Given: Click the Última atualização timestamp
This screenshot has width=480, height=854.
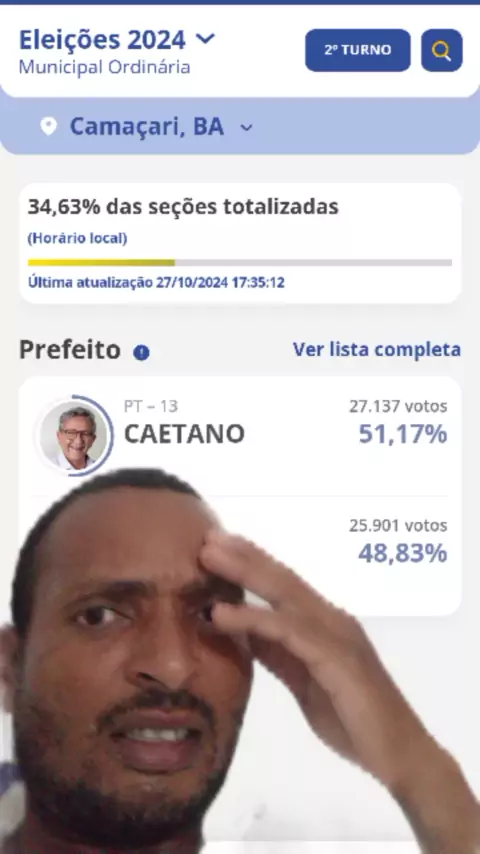Looking at the screenshot, I should tap(156, 283).
